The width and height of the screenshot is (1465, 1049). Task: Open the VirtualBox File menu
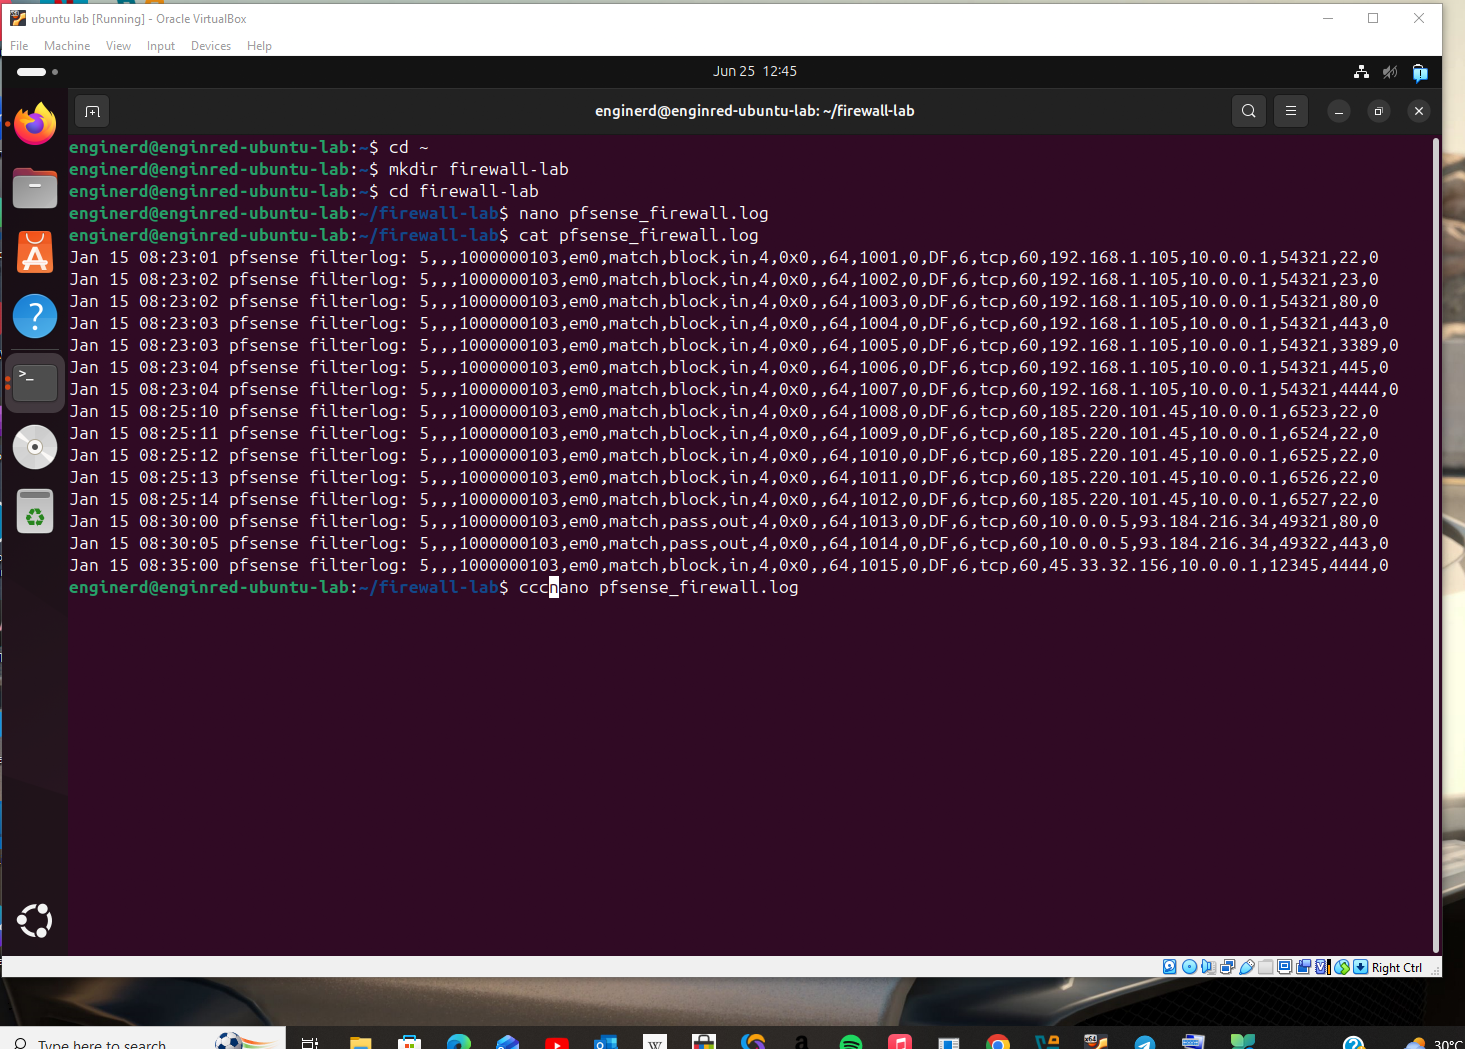tap(19, 46)
